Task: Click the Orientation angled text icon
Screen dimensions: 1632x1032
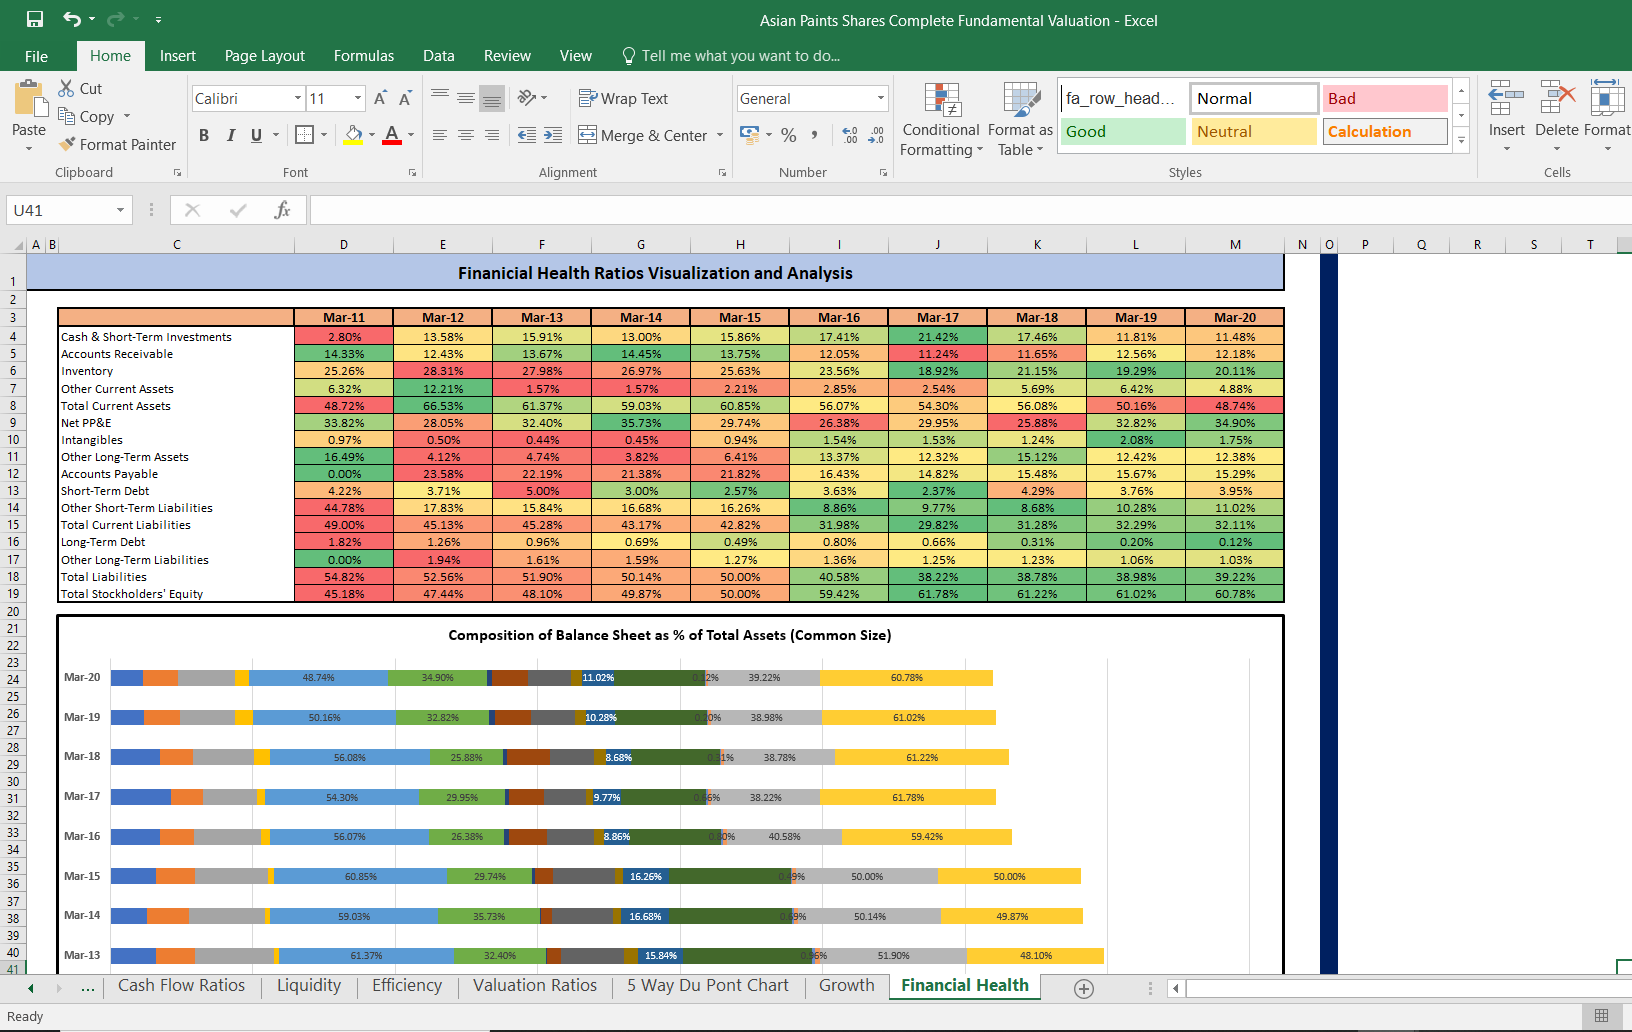Action: 527,97
